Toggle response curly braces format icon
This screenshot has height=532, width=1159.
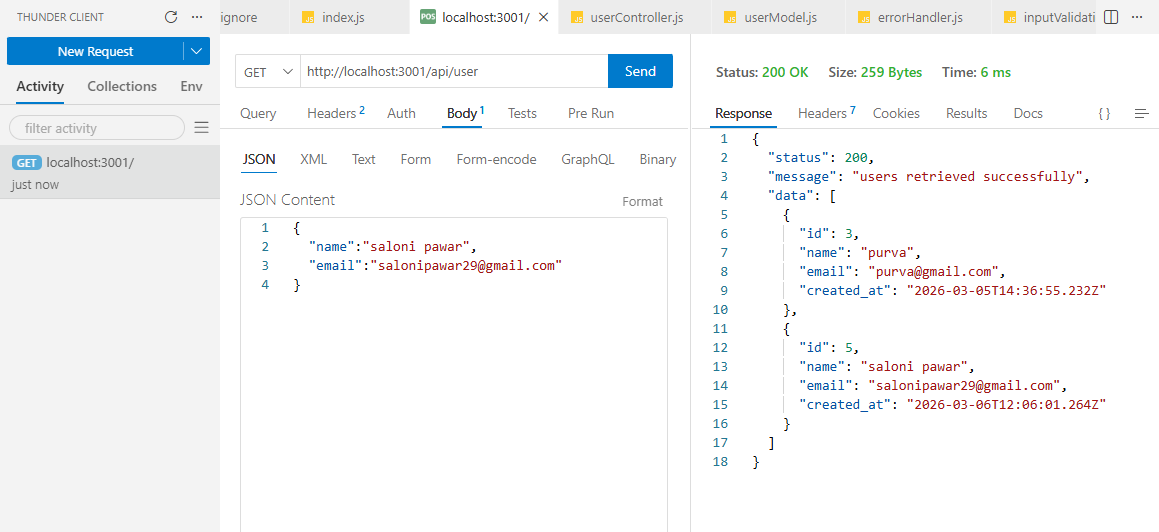[x=1104, y=113]
